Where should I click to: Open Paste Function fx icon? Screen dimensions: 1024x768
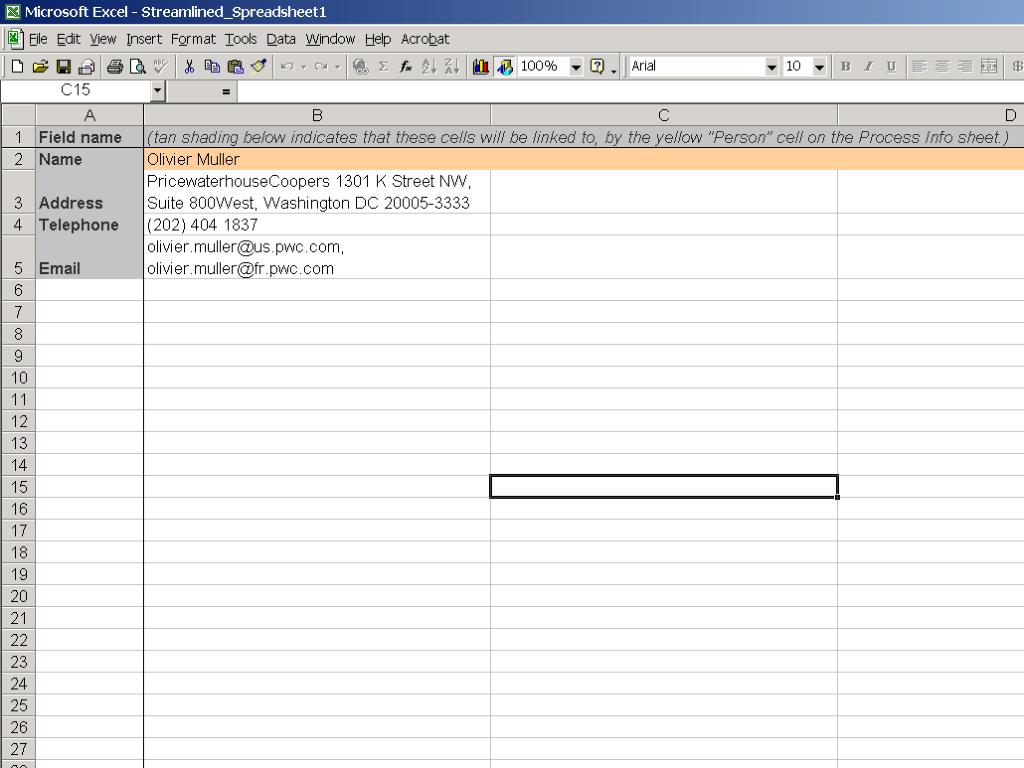point(406,66)
